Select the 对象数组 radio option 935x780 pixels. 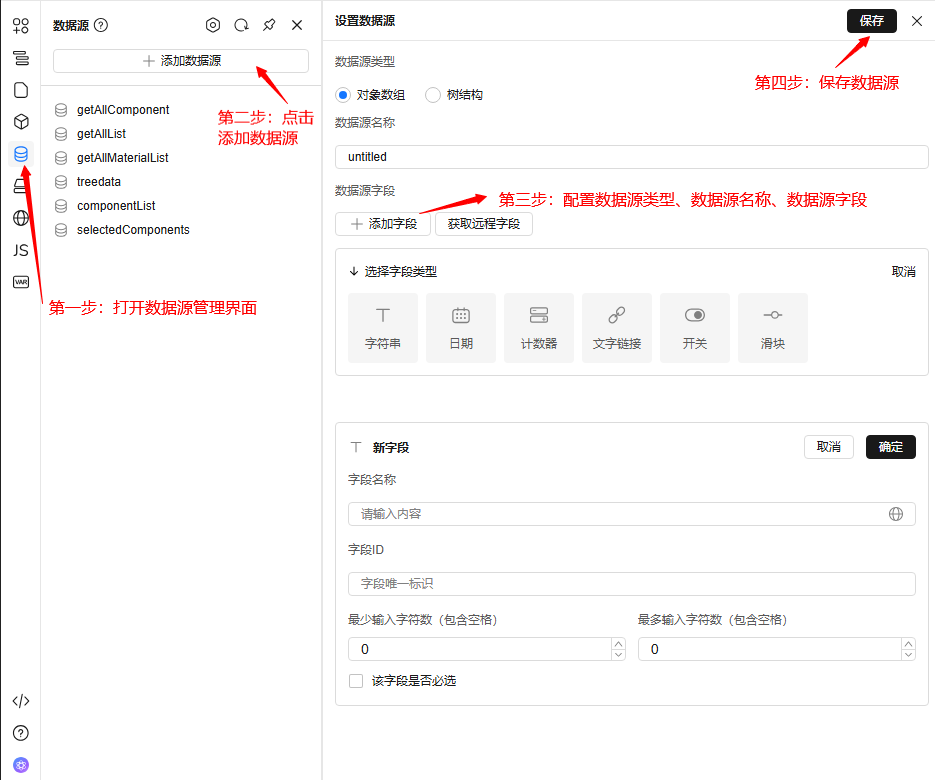pyautogui.click(x=343, y=95)
